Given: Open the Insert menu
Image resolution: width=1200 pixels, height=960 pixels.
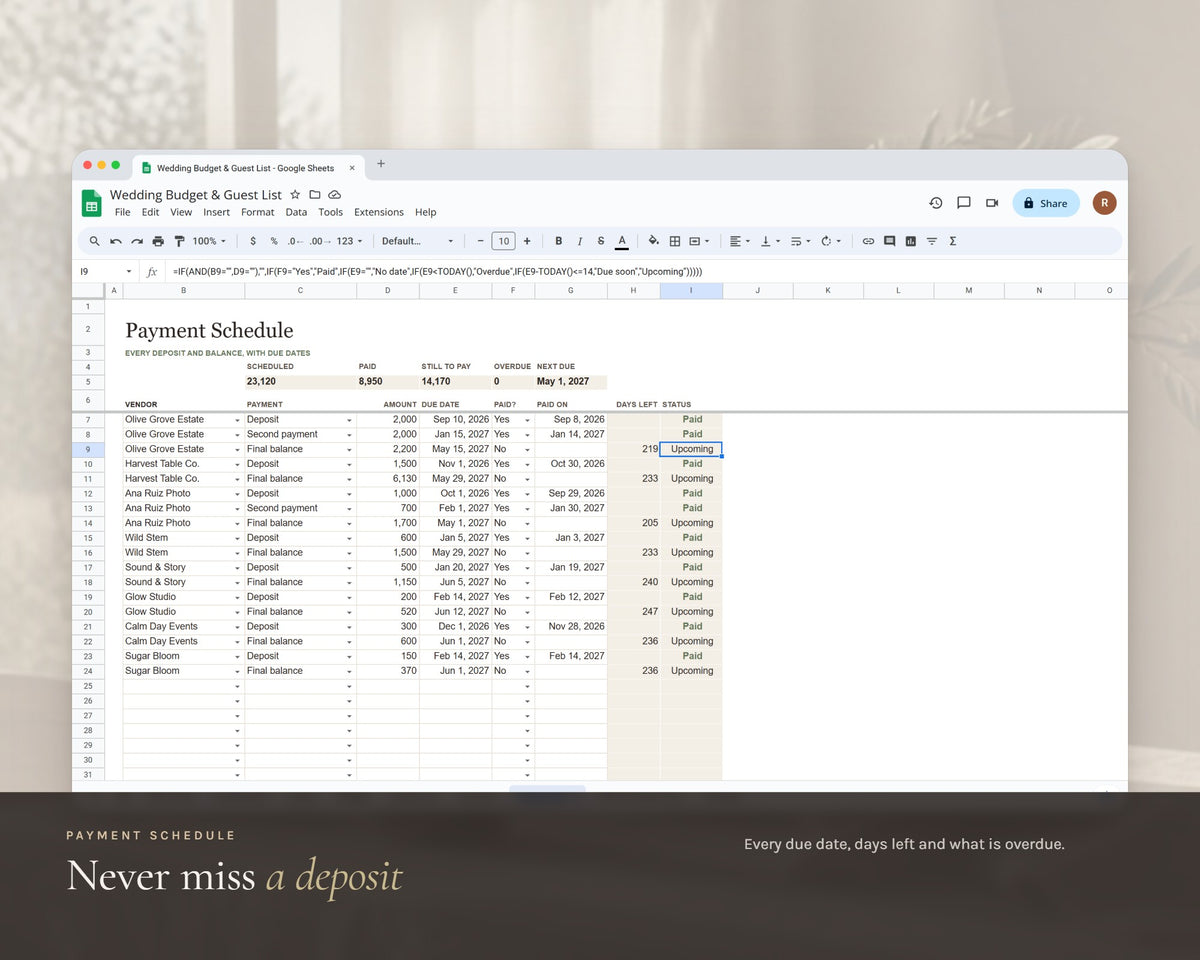Looking at the screenshot, I should click(x=216, y=212).
